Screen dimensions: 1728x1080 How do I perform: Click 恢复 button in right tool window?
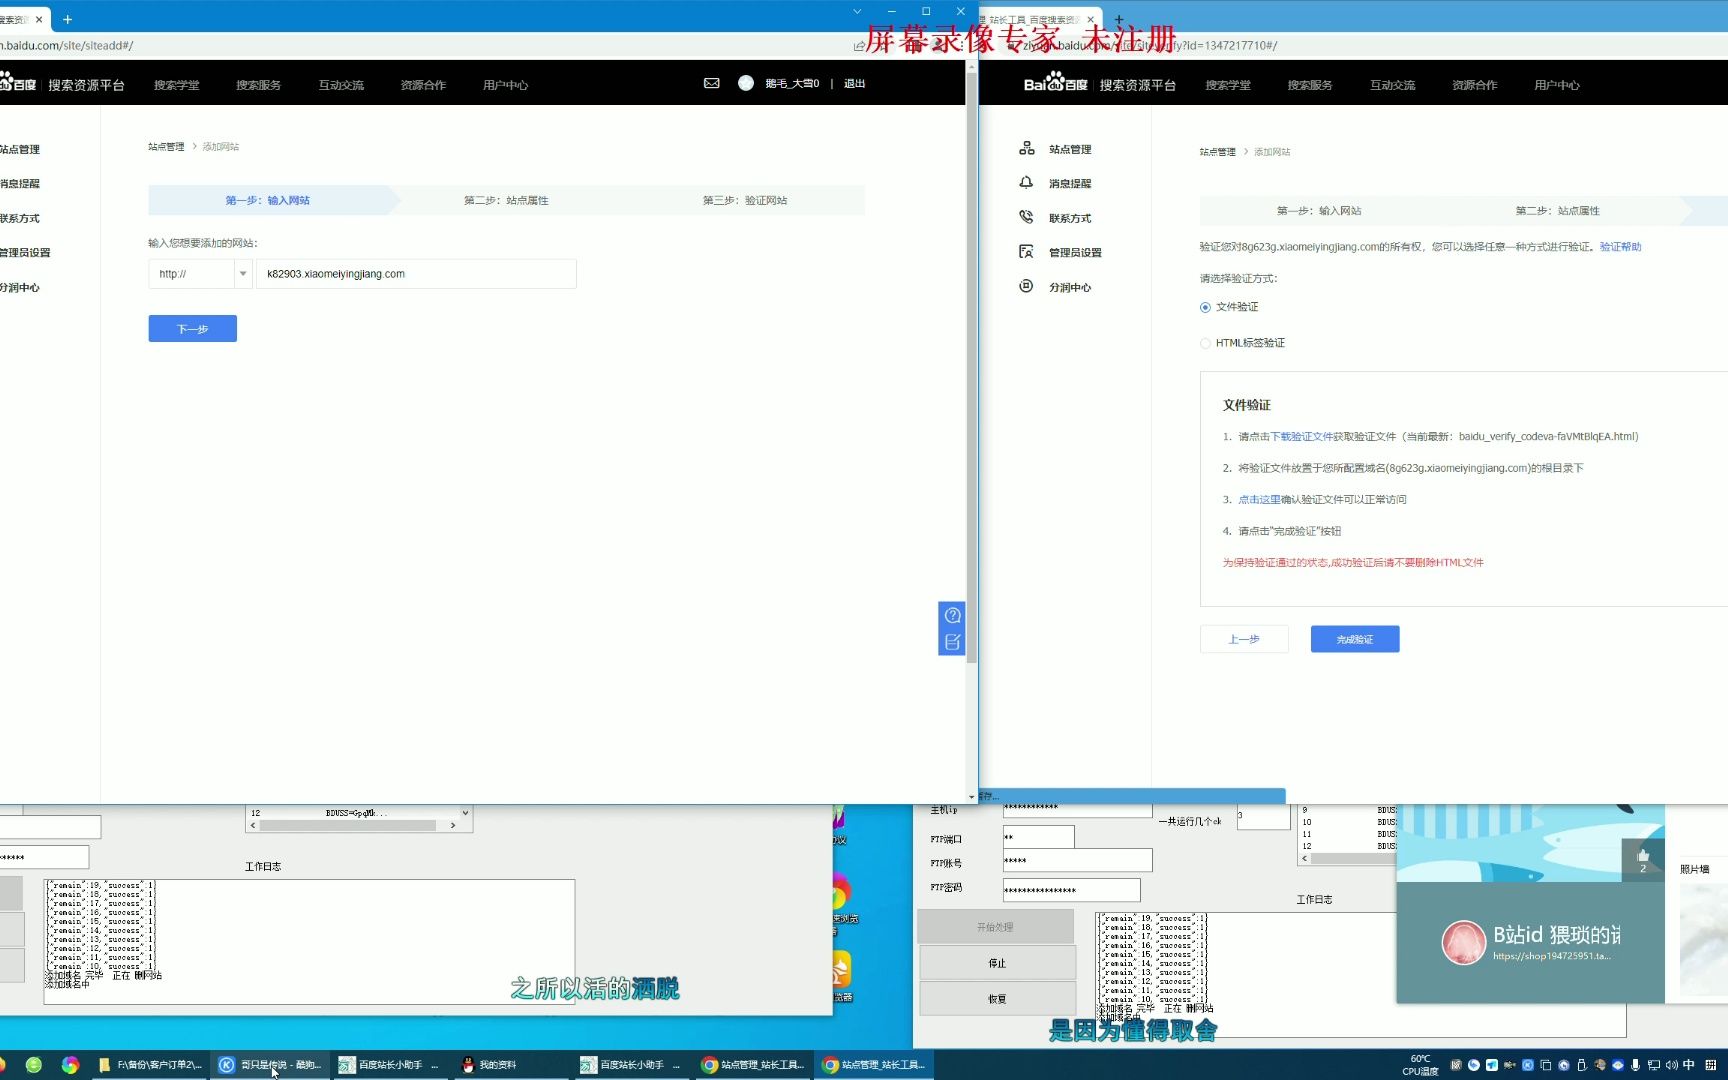[997, 999]
